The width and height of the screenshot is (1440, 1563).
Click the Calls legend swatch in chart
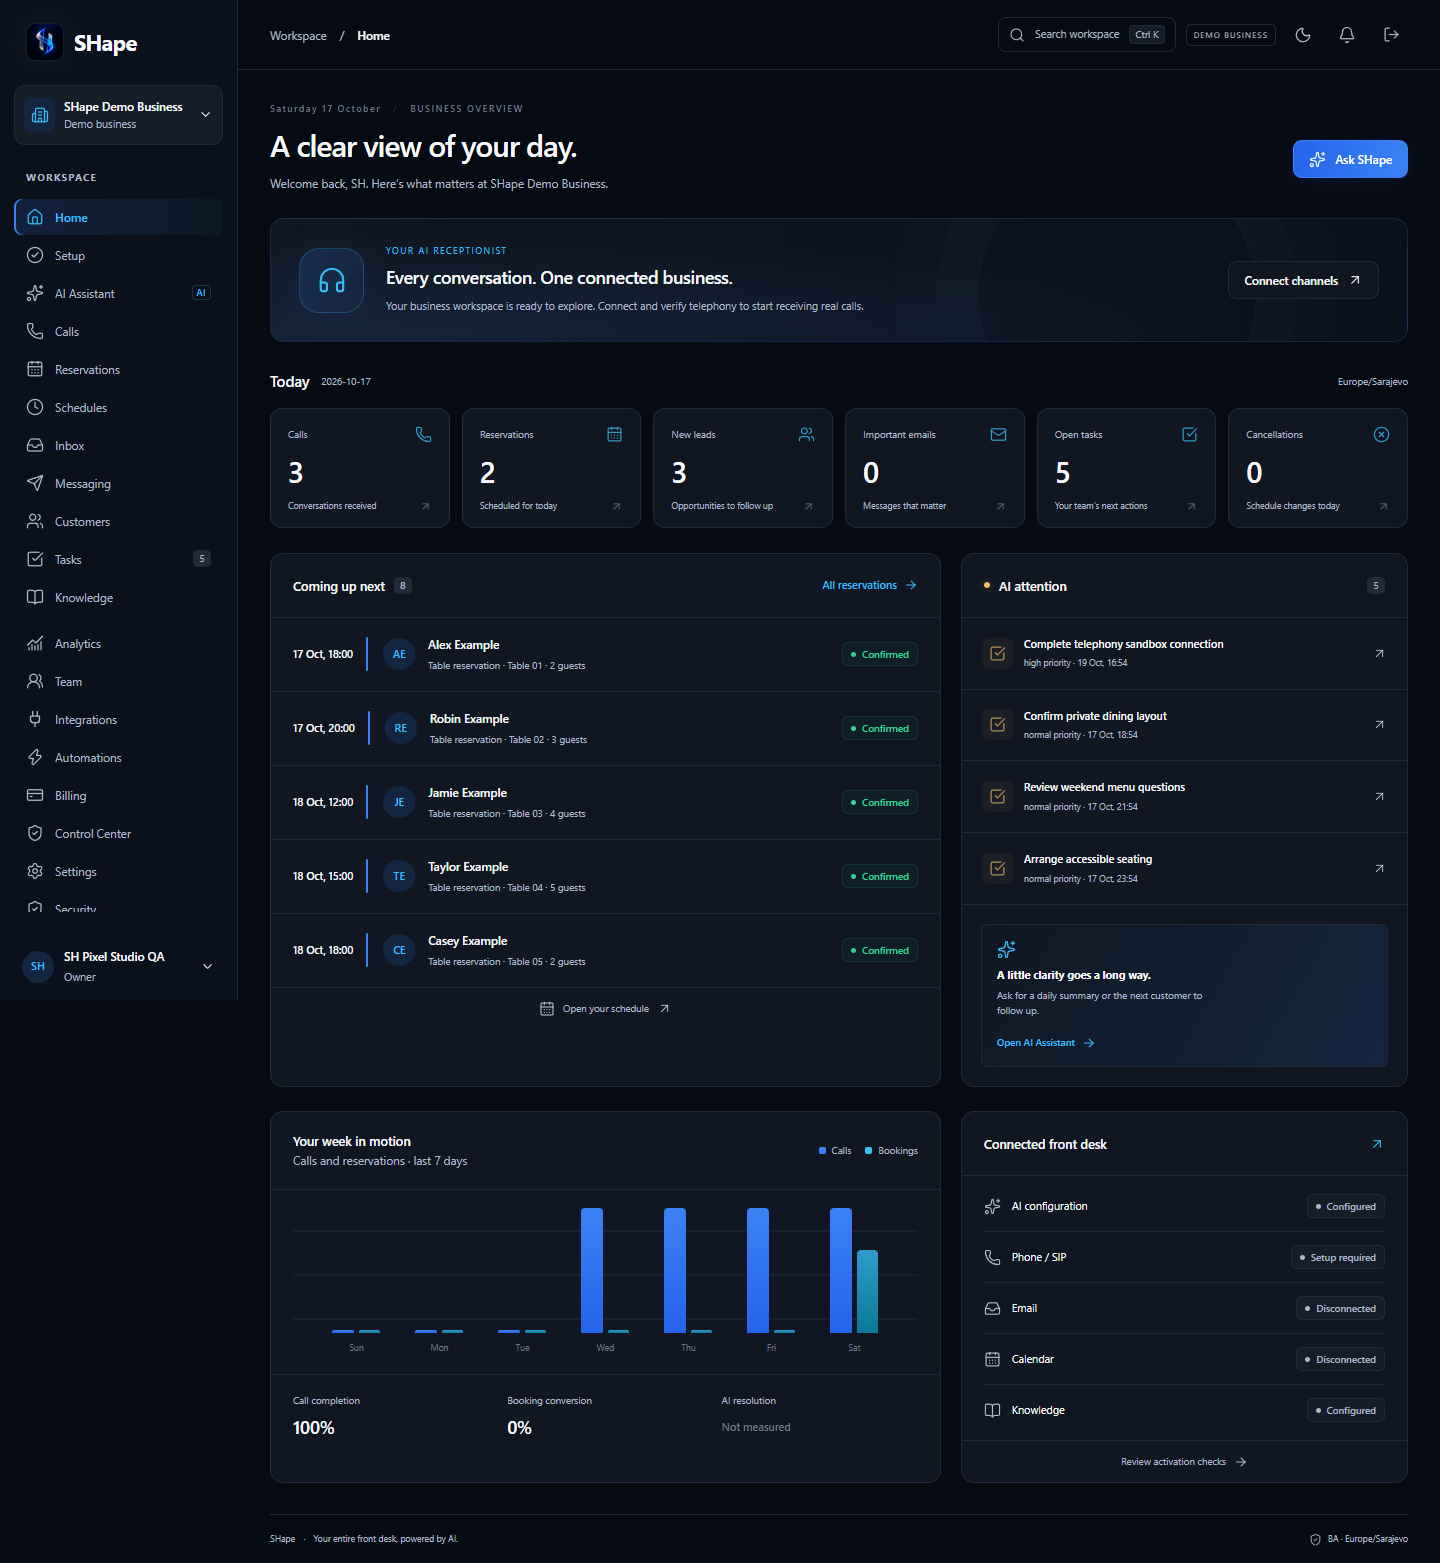click(823, 1151)
